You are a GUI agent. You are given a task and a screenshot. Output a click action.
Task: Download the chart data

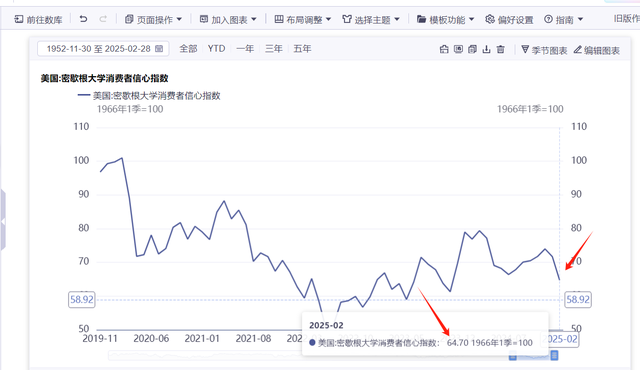pos(487,49)
